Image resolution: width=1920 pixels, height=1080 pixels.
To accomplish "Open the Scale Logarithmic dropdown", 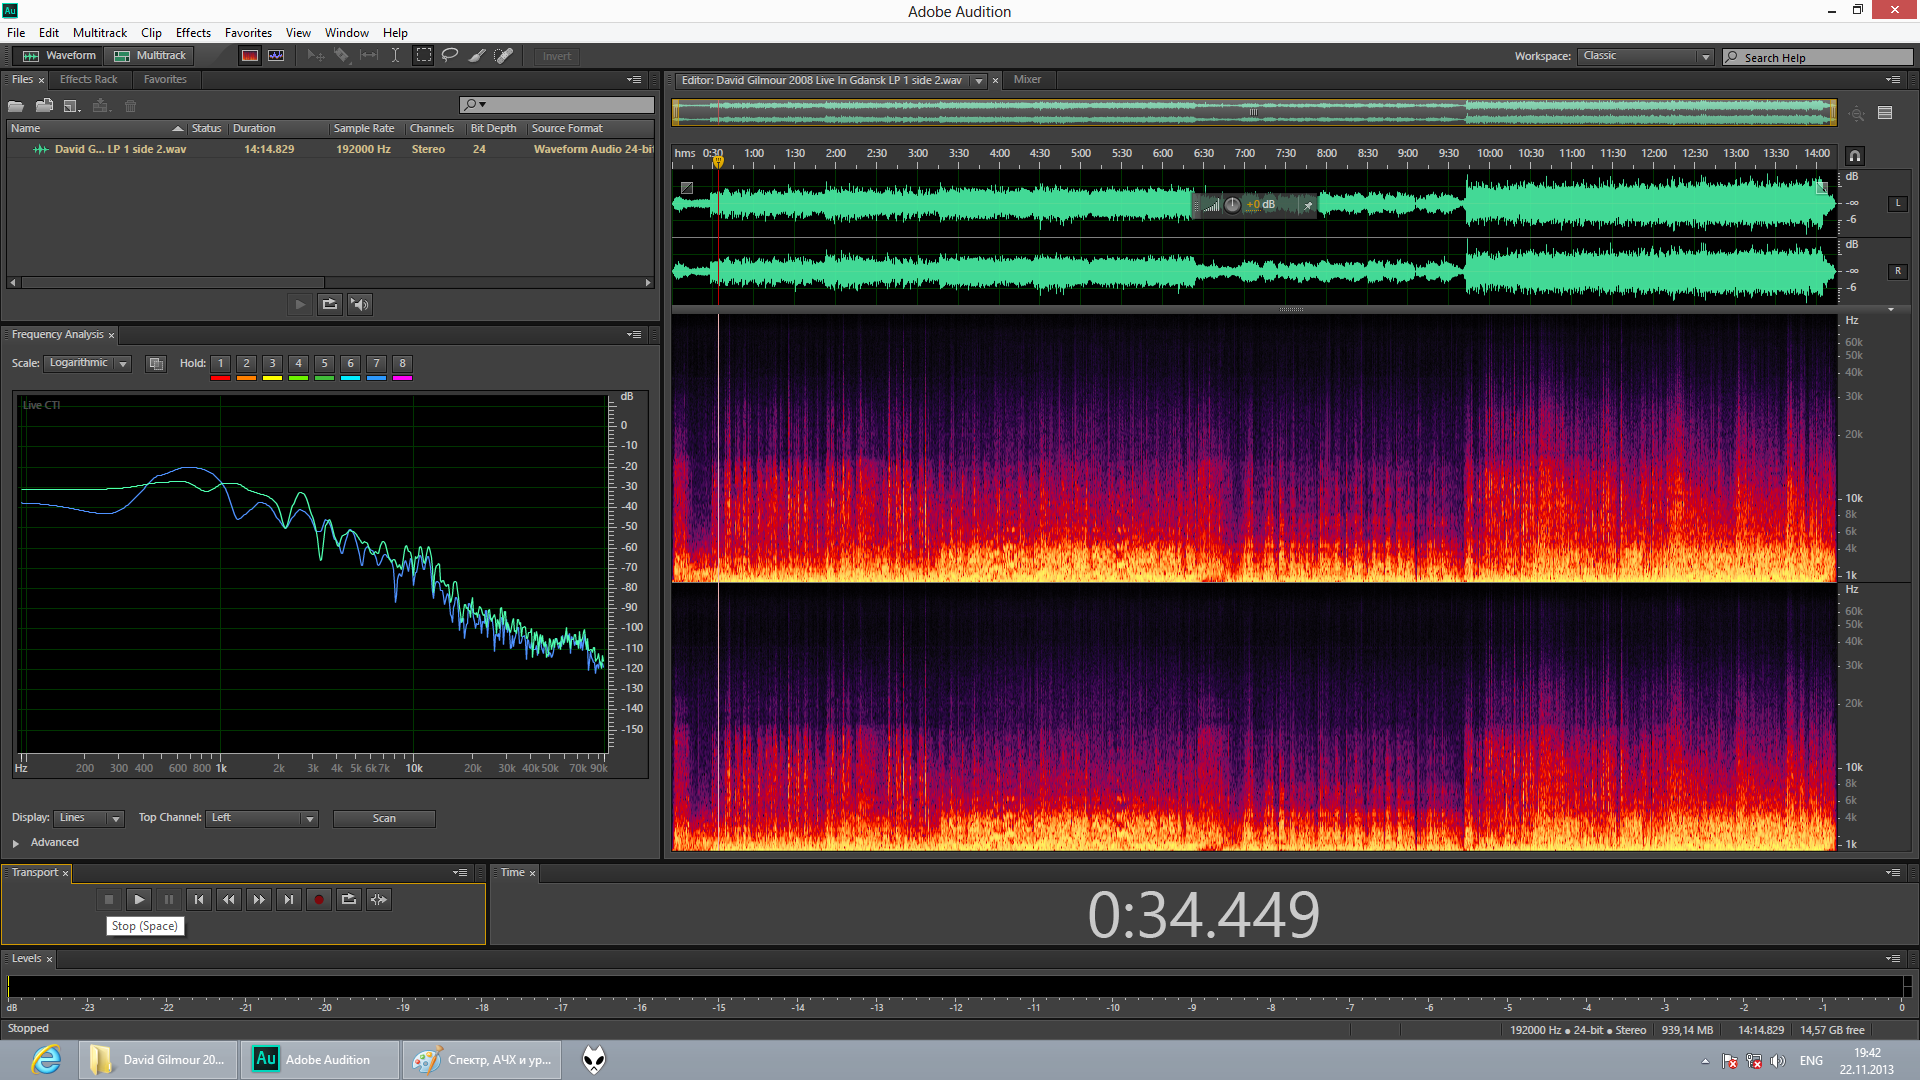I will tap(87, 364).
